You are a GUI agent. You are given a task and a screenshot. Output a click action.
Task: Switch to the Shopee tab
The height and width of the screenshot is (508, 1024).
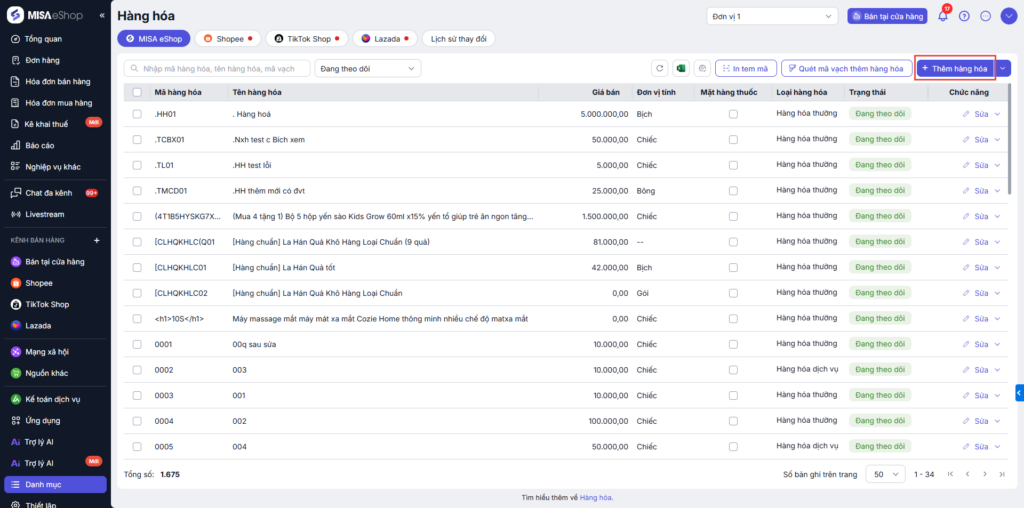pyautogui.click(x=227, y=39)
